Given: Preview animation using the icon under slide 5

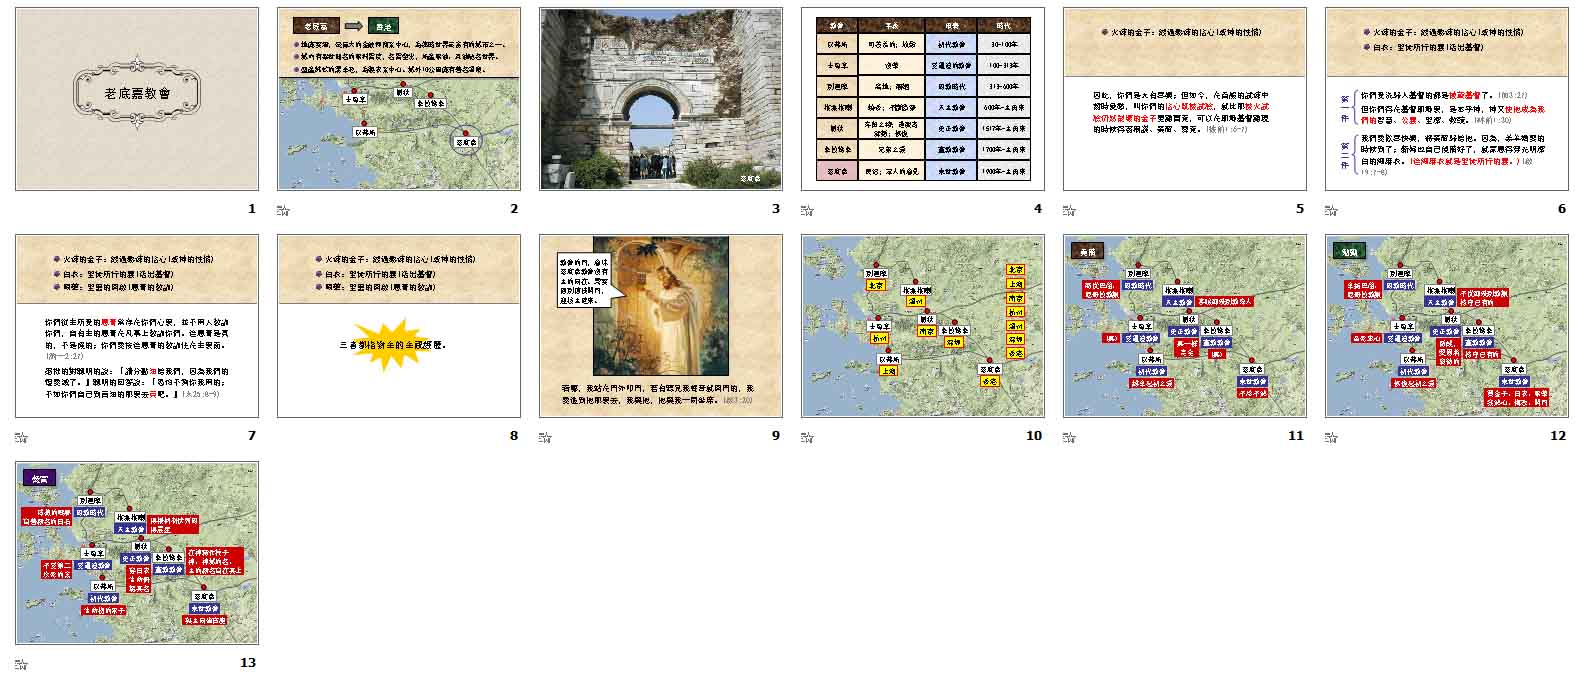Looking at the screenshot, I should [x=1069, y=210].
